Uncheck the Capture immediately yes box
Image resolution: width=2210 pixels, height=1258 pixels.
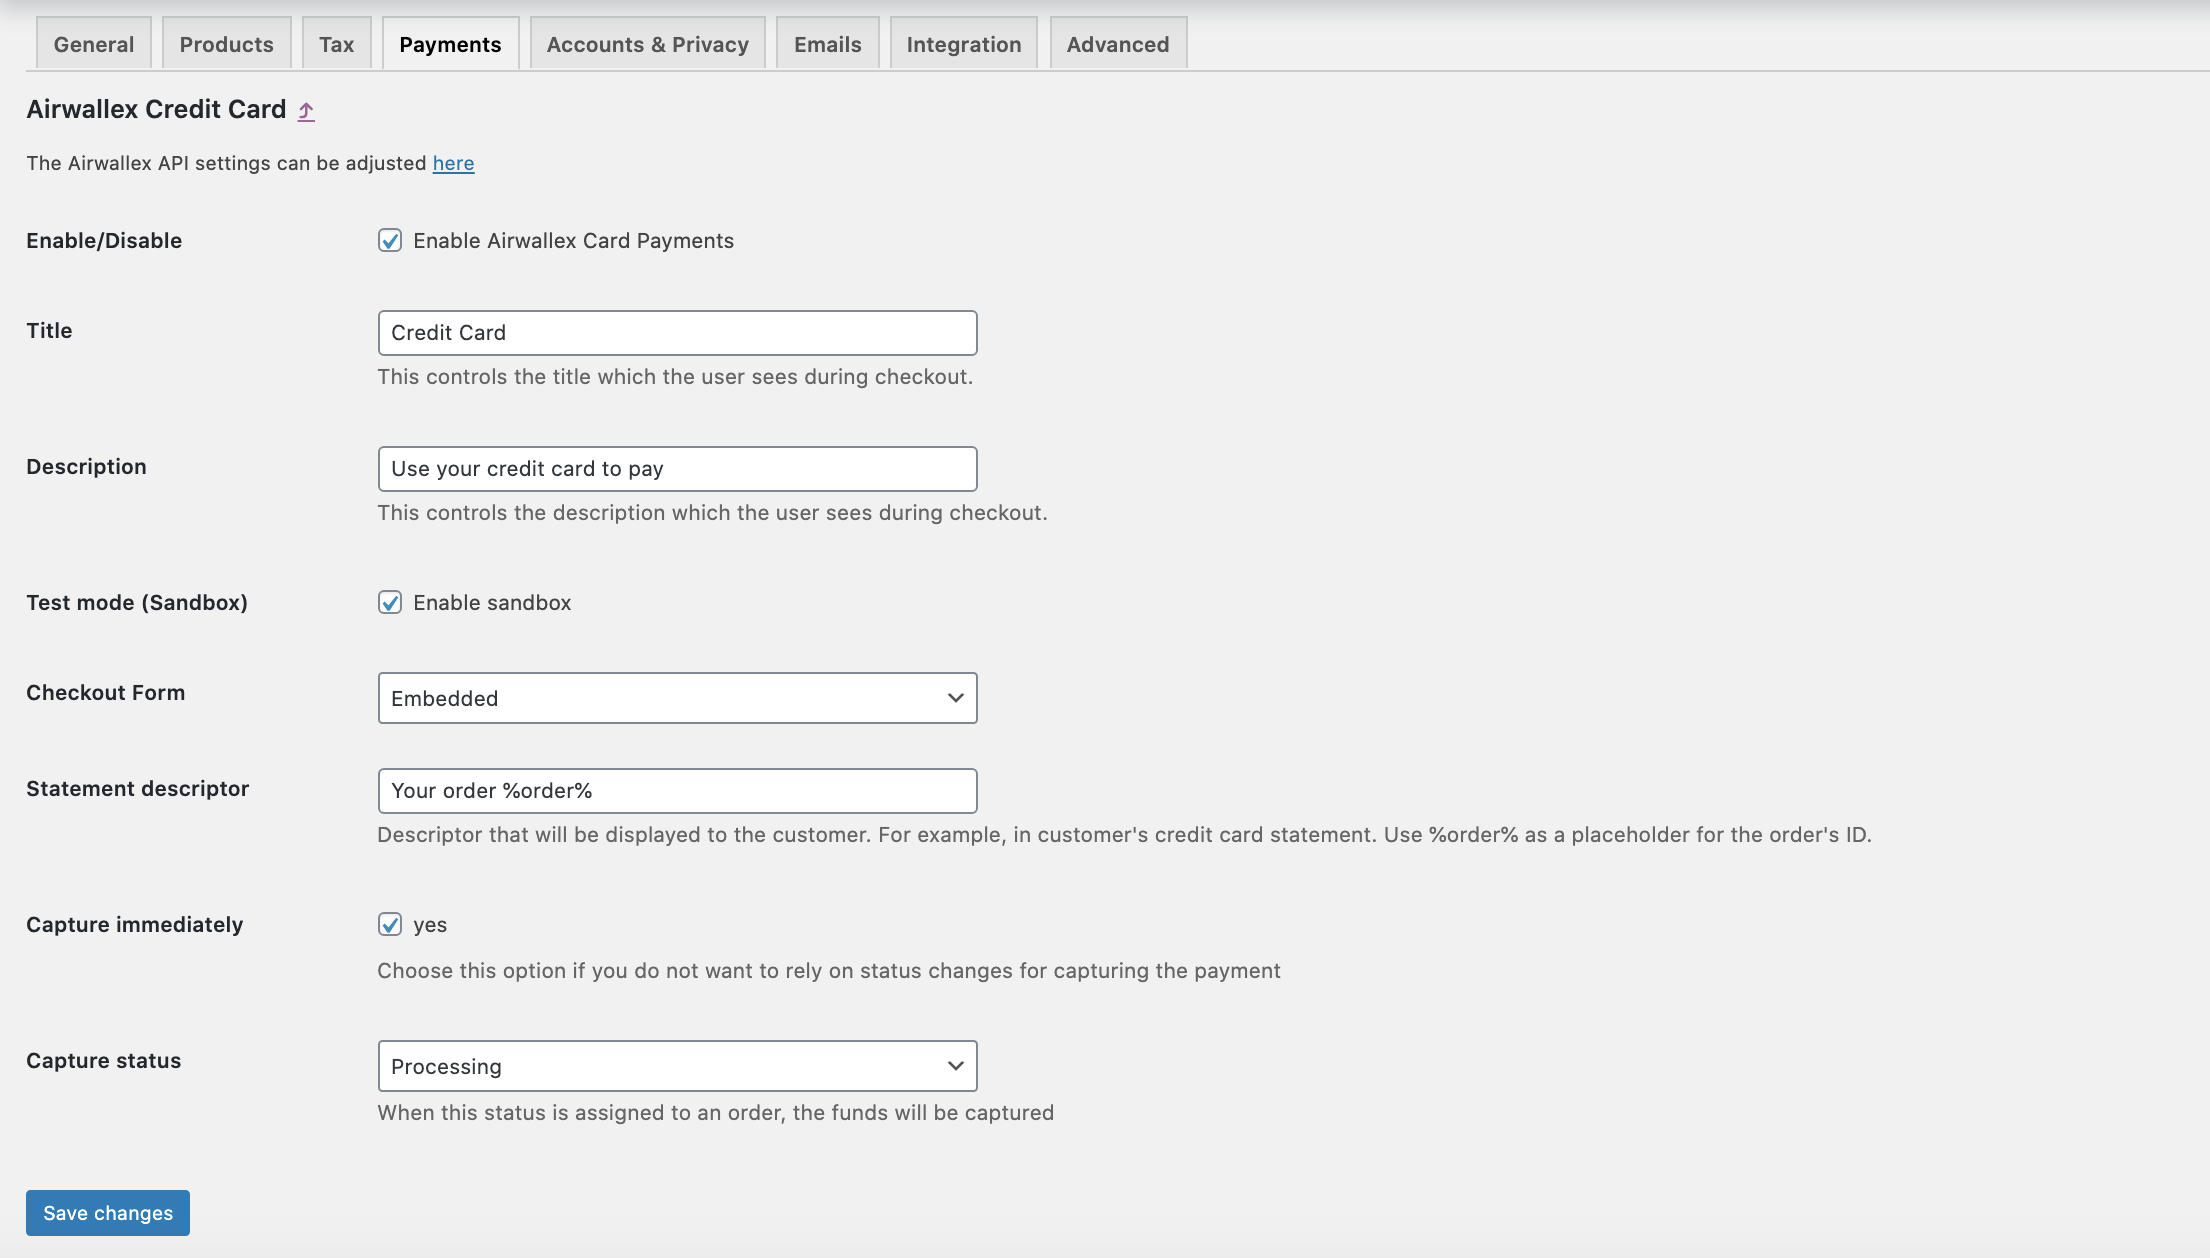pos(390,924)
